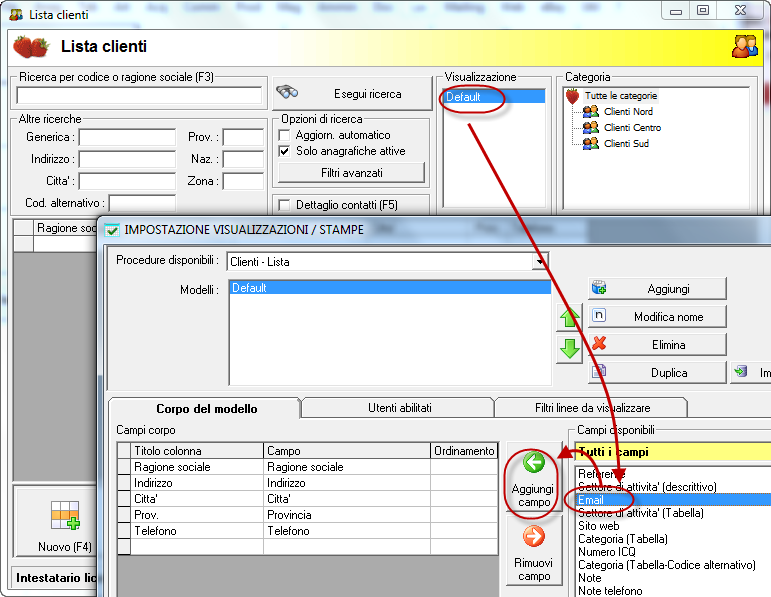Image resolution: width=771 pixels, height=597 pixels.
Task: Click the Duplica document icon
Action: coord(599,371)
